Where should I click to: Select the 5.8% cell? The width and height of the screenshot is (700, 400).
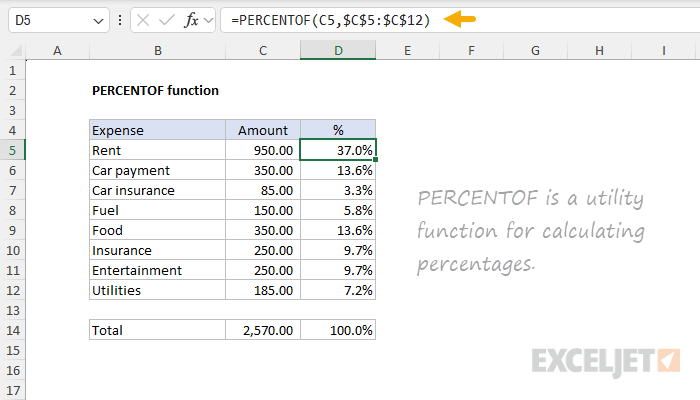pos(338,210)
